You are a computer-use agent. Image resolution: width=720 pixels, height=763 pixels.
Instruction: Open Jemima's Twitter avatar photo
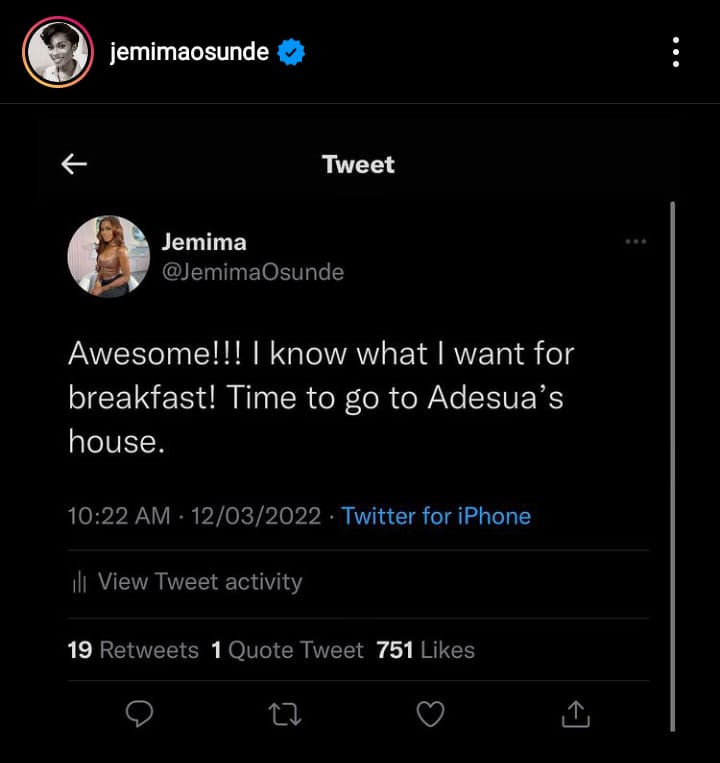106,256
